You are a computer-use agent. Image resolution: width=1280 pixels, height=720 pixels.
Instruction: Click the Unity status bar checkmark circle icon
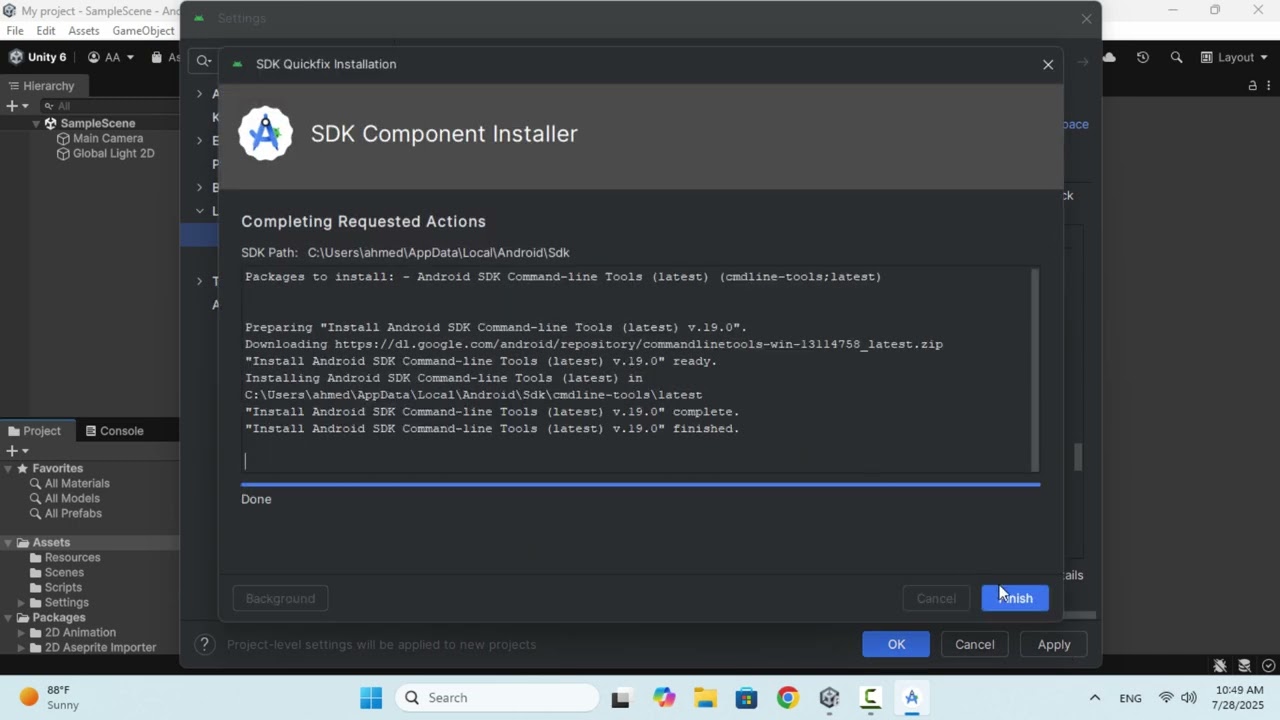click(1268, 665)
